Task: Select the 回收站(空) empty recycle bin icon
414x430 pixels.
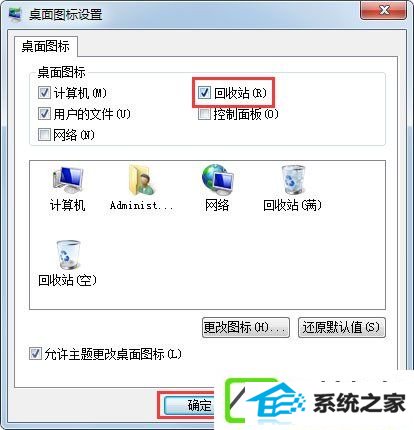Action: click(68, 255)
